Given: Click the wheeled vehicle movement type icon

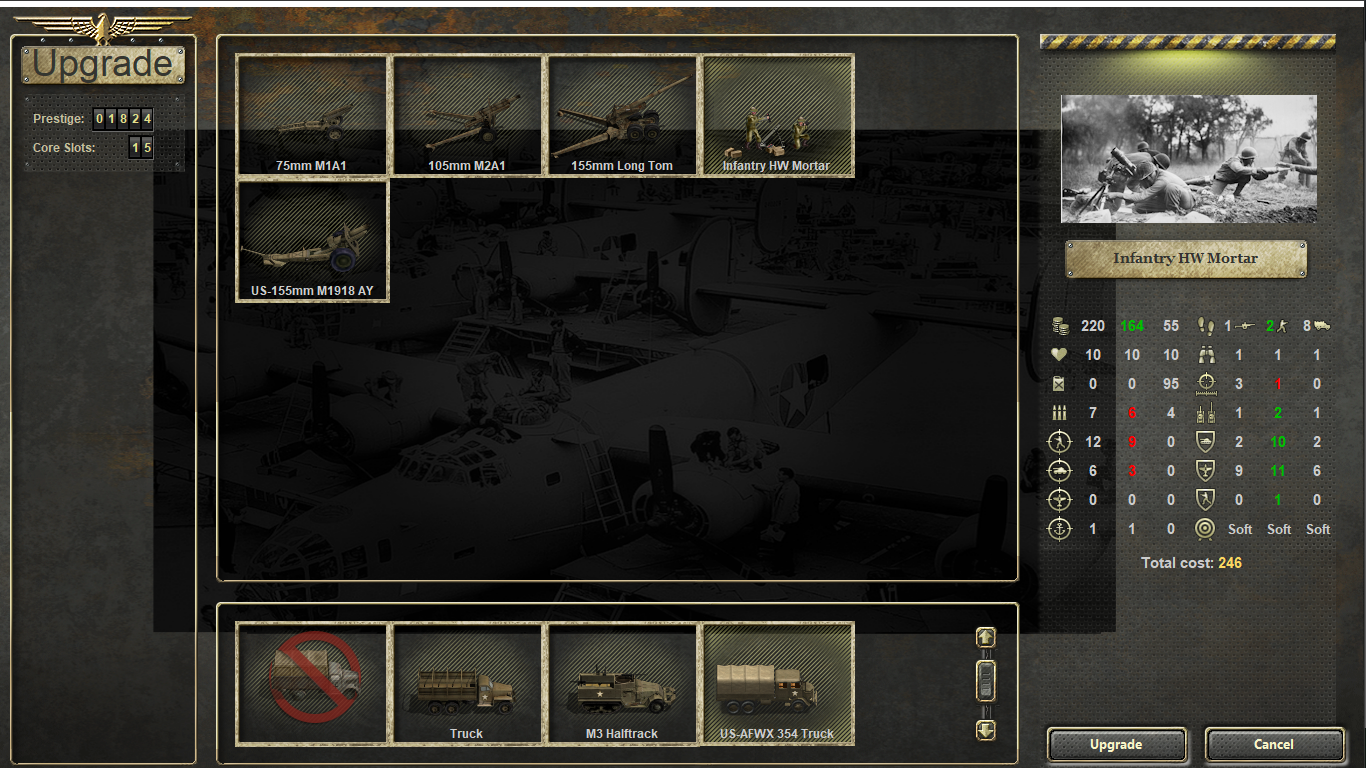Looking at the screenshot, I should click(x=1322, y=326).
